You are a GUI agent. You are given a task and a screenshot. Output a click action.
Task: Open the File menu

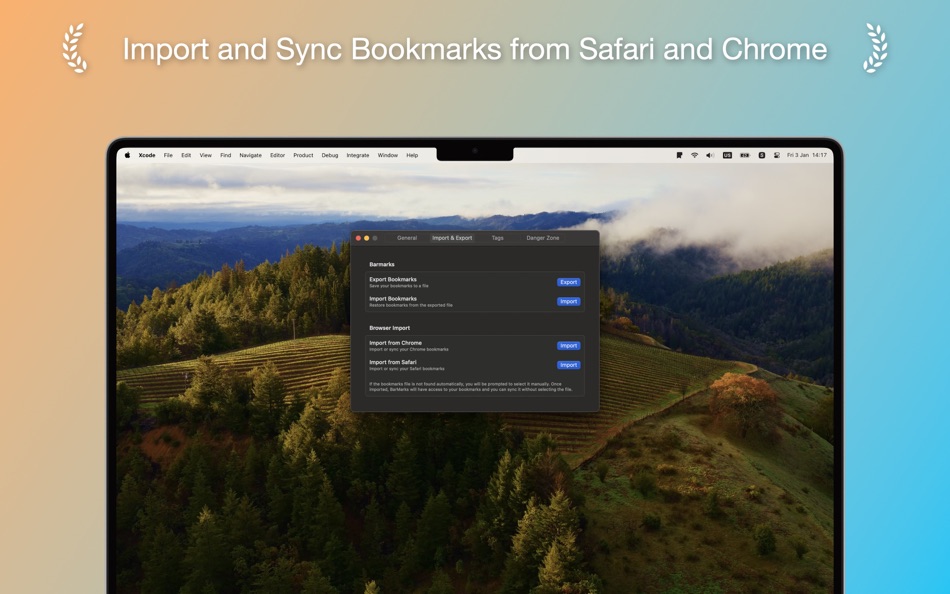coord(168,155)
